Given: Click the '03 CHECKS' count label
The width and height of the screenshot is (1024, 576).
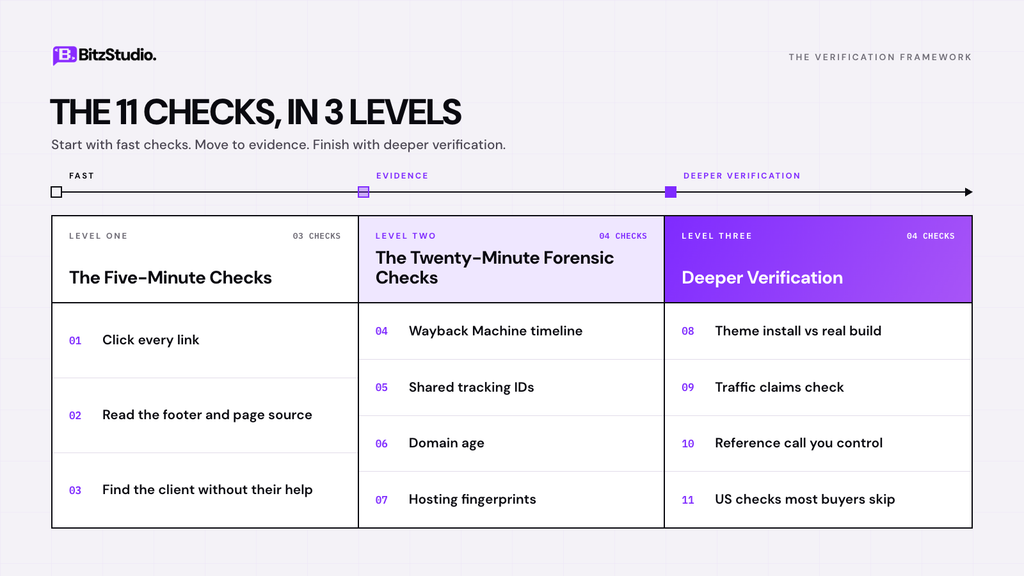Looking at the screenshot, I should tap(317, 236).
